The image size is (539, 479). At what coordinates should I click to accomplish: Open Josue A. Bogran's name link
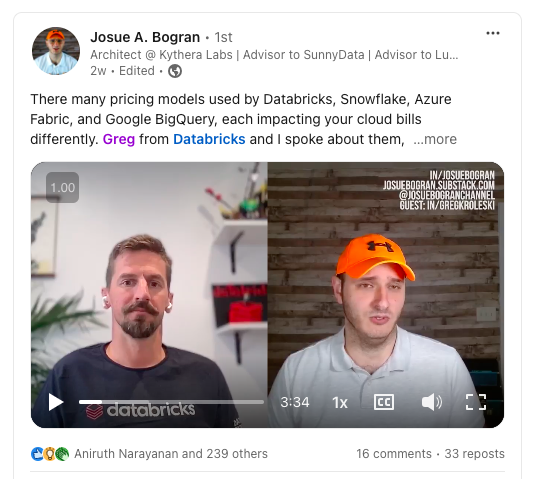pos(145,37)
